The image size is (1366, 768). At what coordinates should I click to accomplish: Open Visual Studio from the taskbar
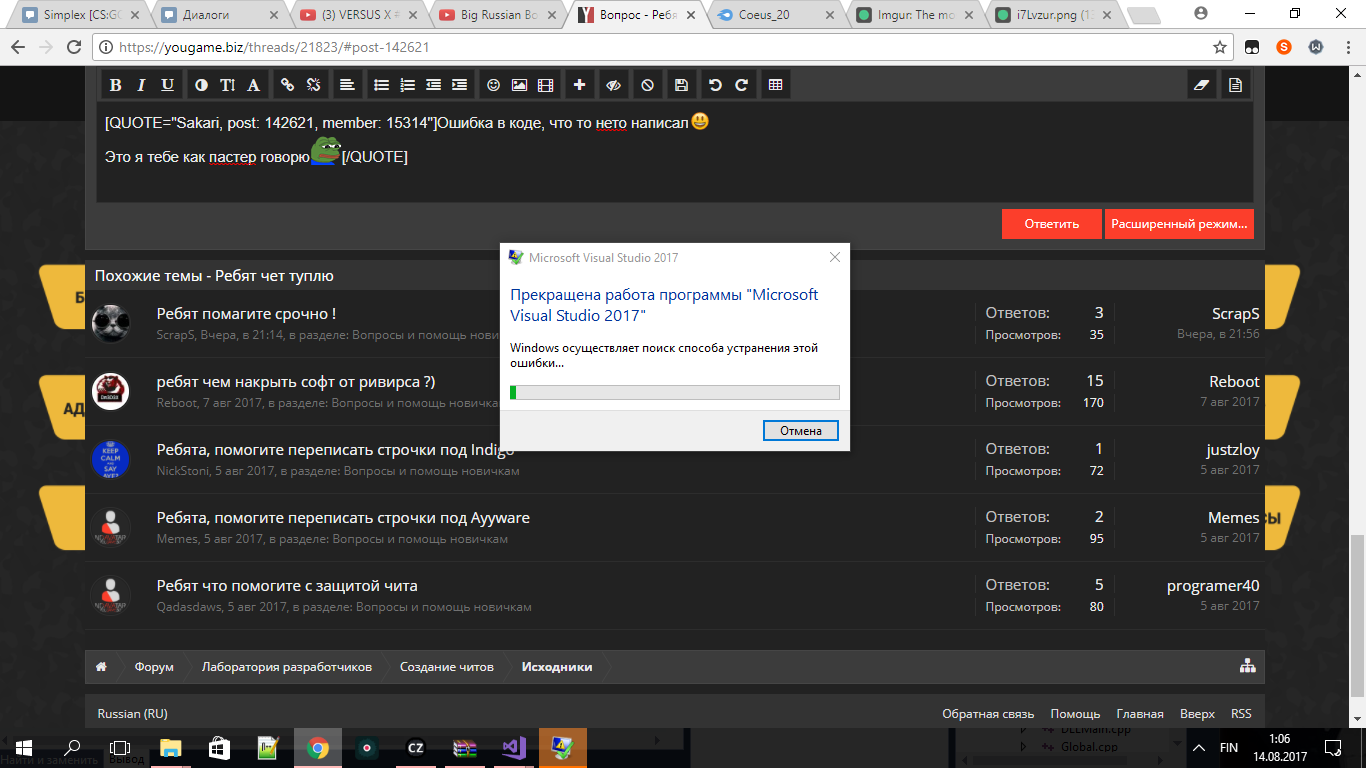[514, 747]
